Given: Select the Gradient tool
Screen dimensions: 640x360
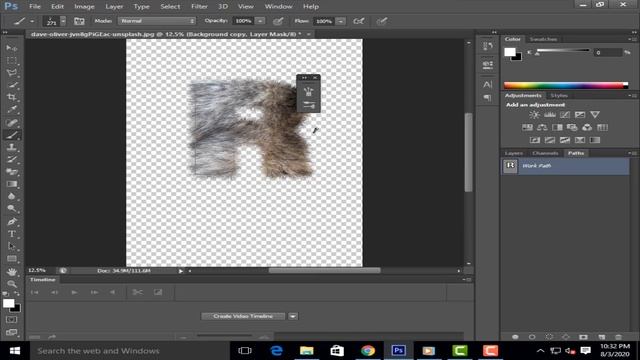Looking at the screenshot, I should (x=11, y=184).
